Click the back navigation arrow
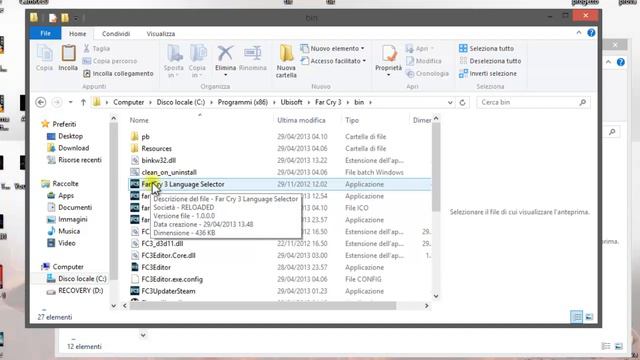Image resolution: width=640 pixels, height=360 pixels. pyautogui.click(x=40, y=102)
